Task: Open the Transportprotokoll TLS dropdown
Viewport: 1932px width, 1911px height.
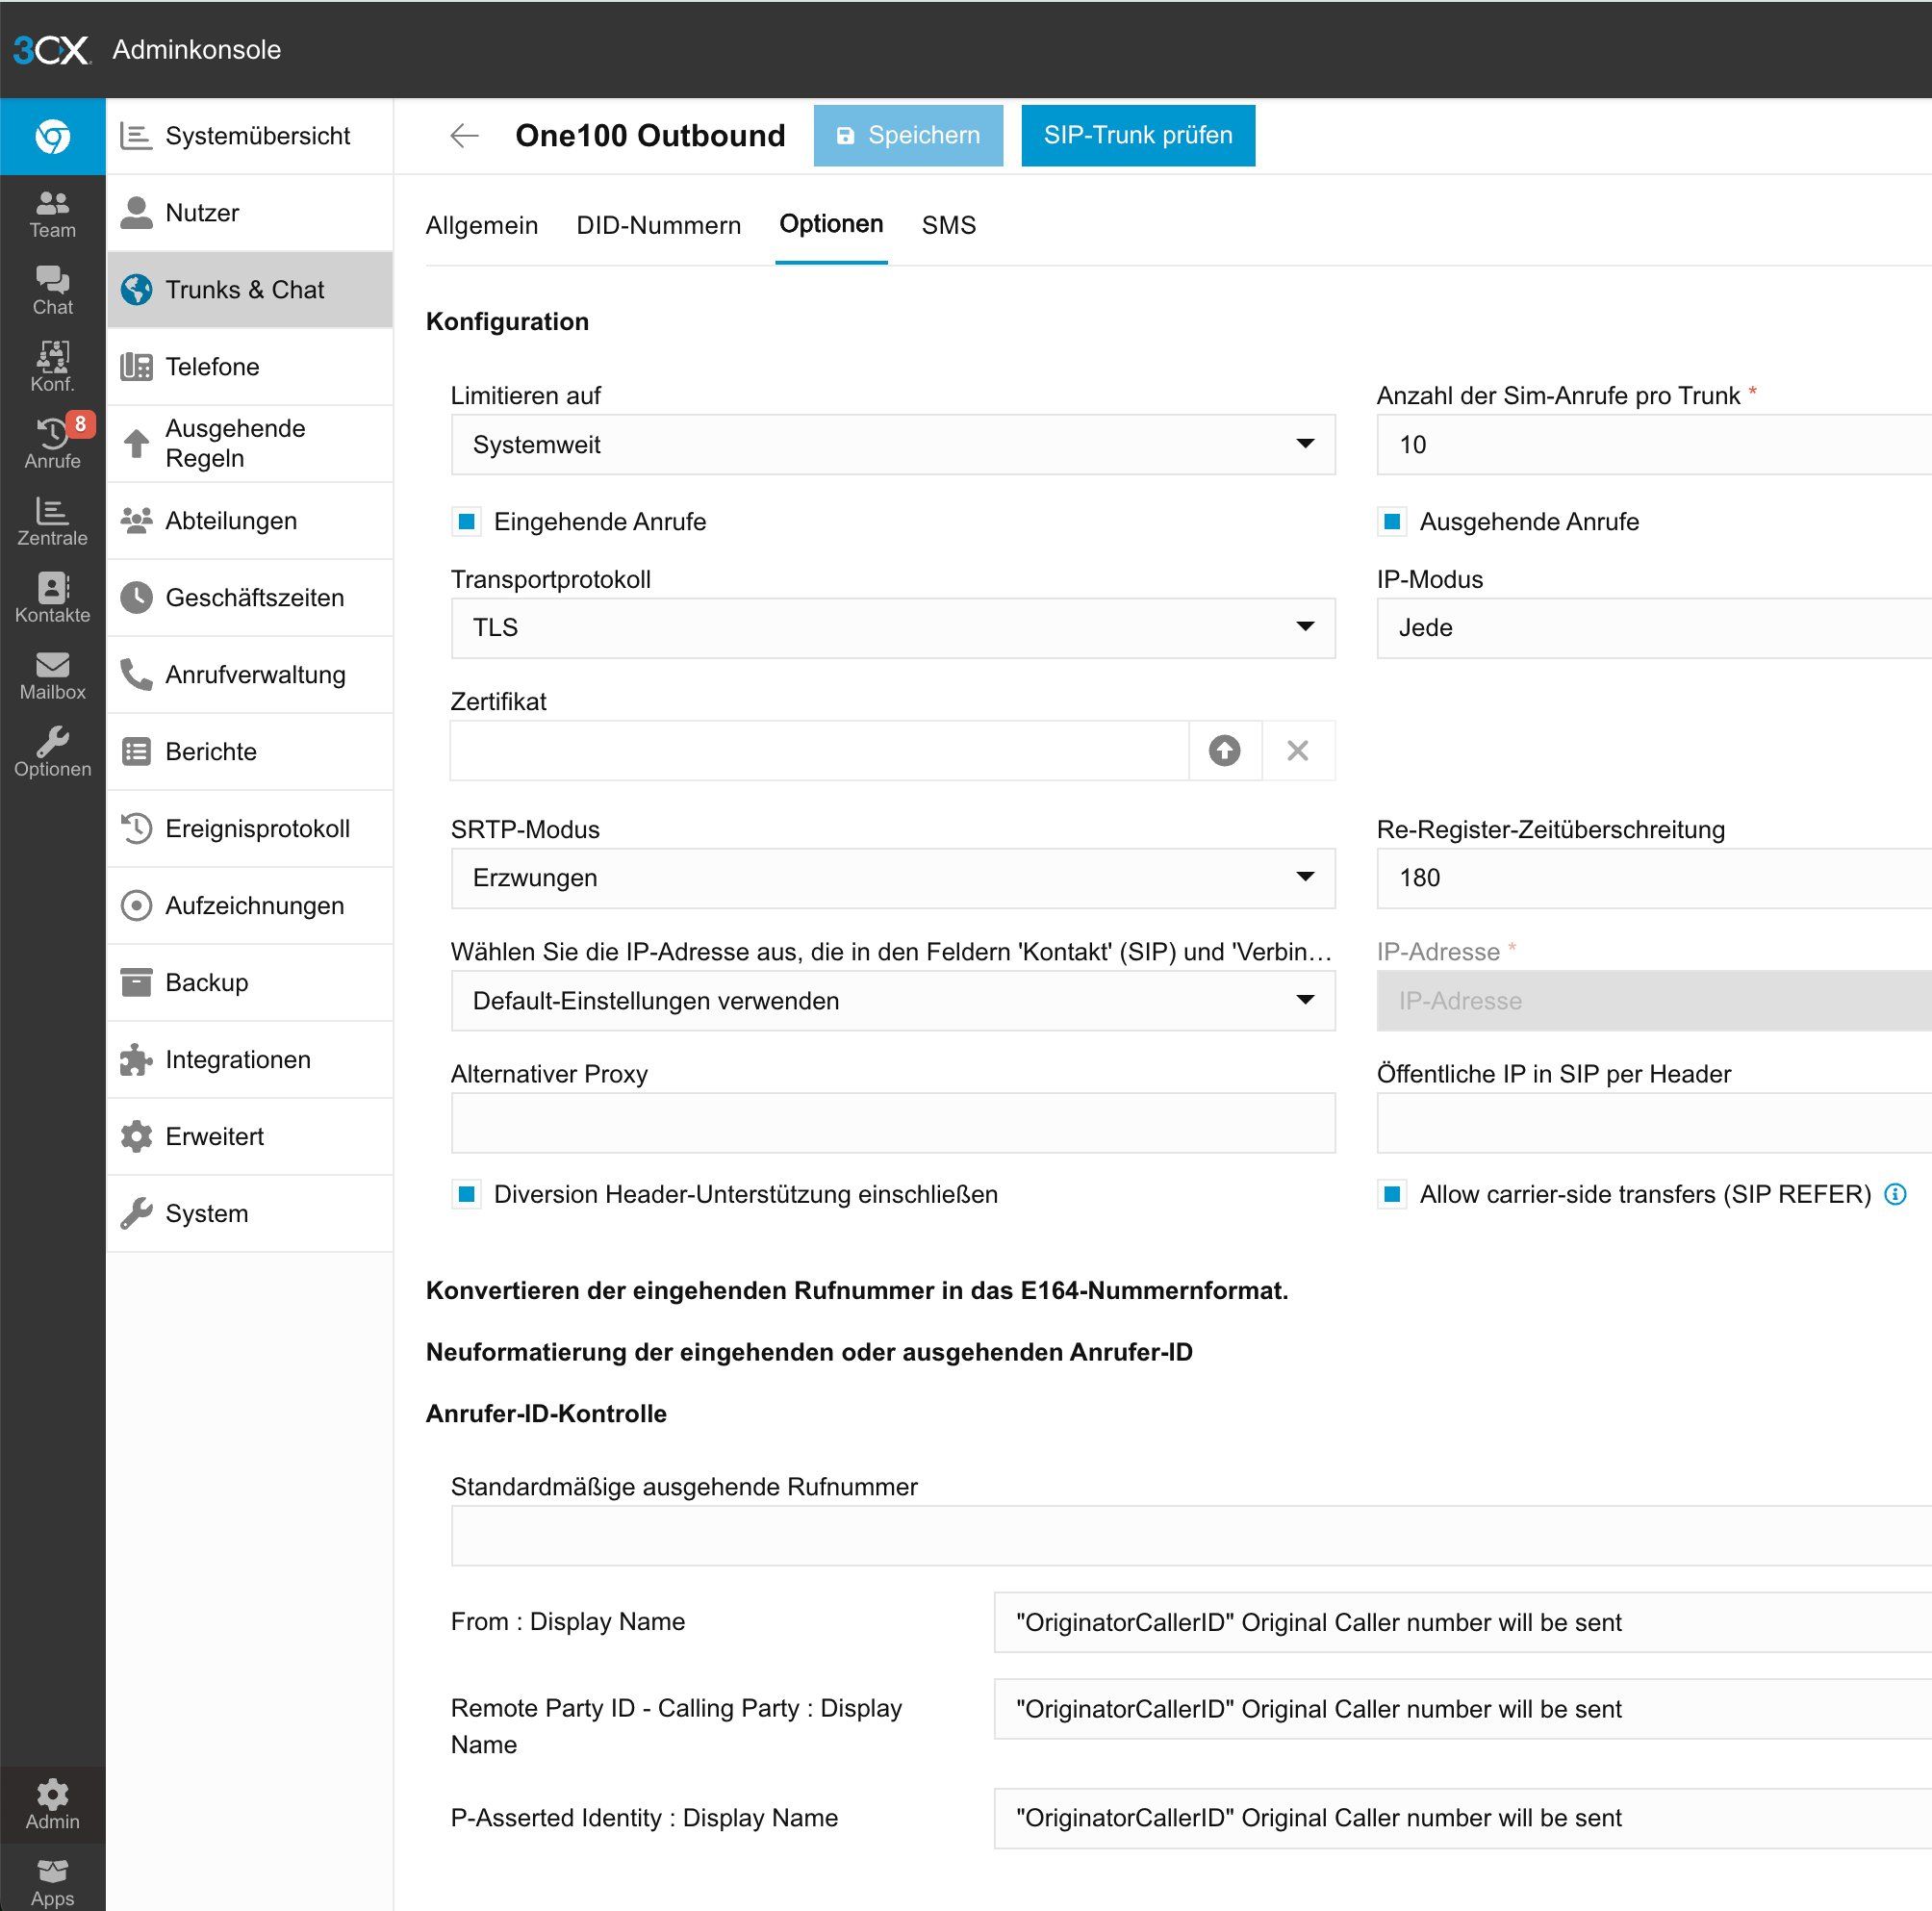Action: click(893, 628)
